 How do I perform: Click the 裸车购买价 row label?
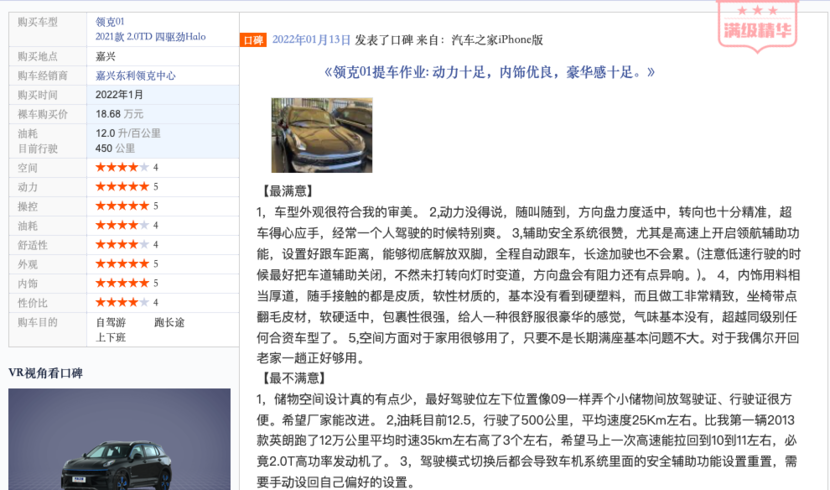click(42, 114)
